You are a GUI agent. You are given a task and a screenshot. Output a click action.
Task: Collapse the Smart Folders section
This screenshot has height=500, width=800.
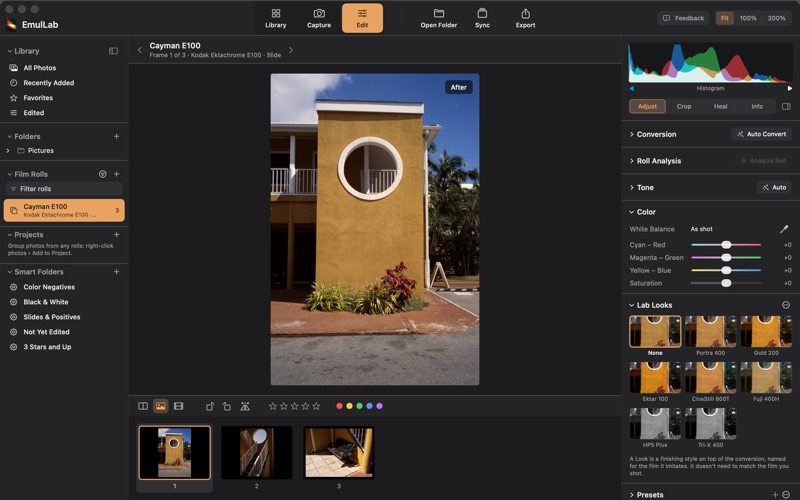tap(9, 272)
